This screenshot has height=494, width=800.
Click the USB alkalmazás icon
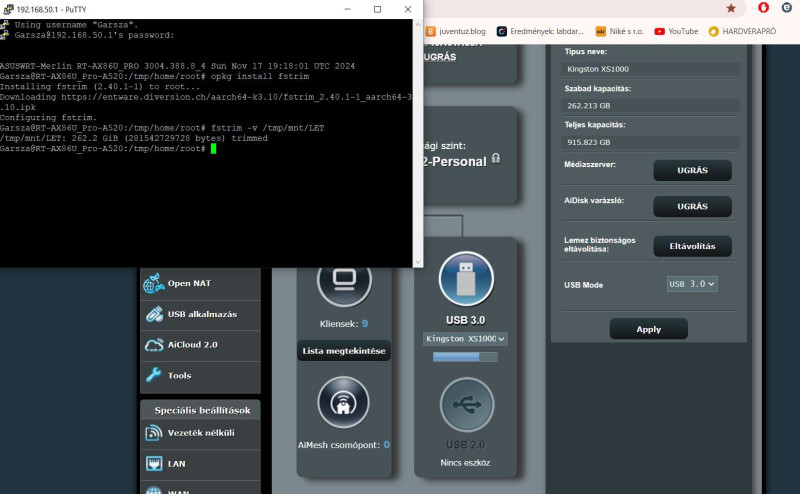click(x=154, y=314)
